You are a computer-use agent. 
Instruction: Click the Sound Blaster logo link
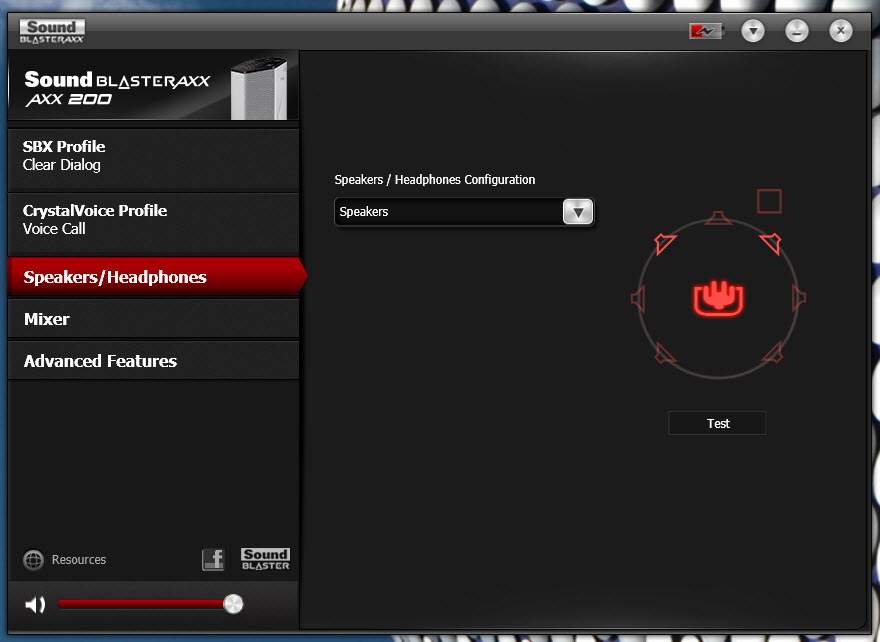pyautogui.click(x=265, y=560)
